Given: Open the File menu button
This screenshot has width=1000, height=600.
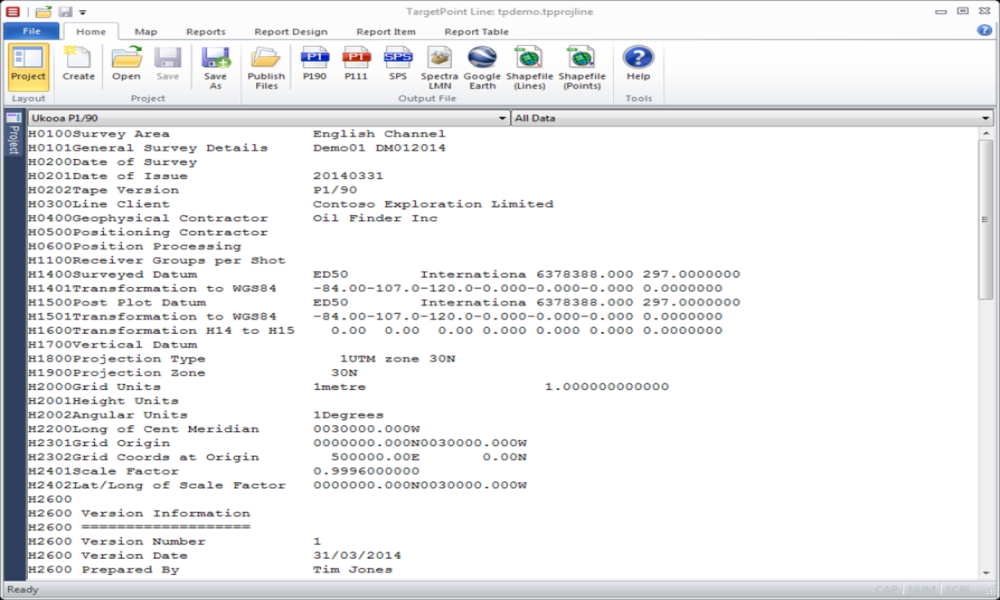Looking at the screenshot, I should point(32,32).
